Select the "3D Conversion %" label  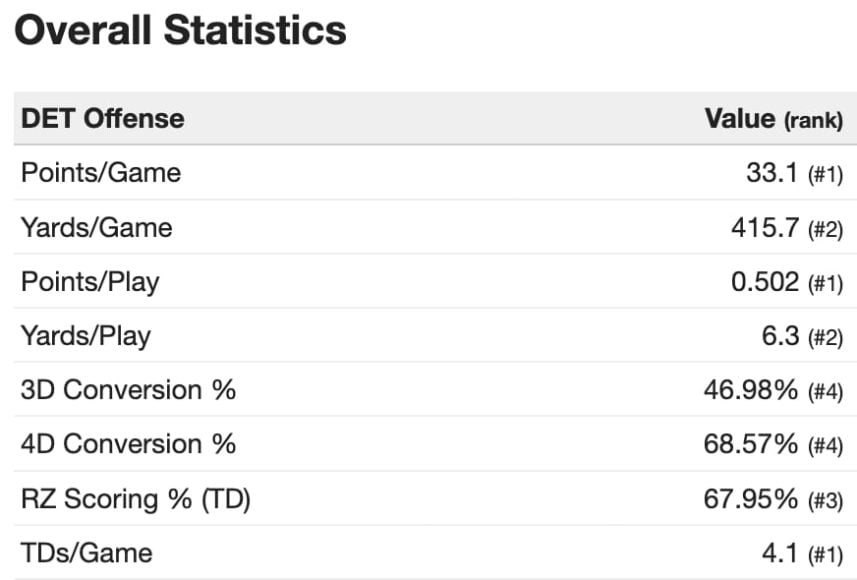(128, 390)
